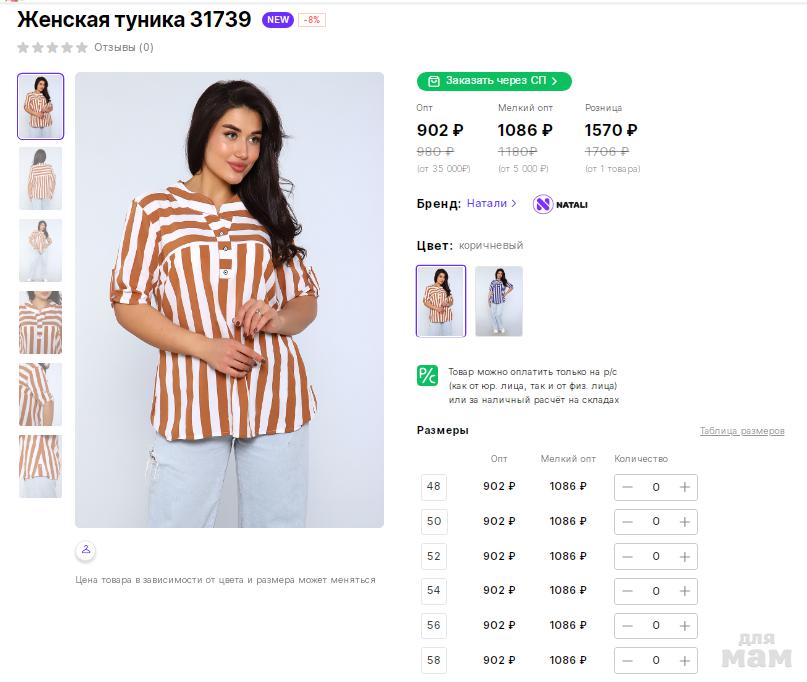Show the second thumbnail, back view

click(x=40, y=178)
